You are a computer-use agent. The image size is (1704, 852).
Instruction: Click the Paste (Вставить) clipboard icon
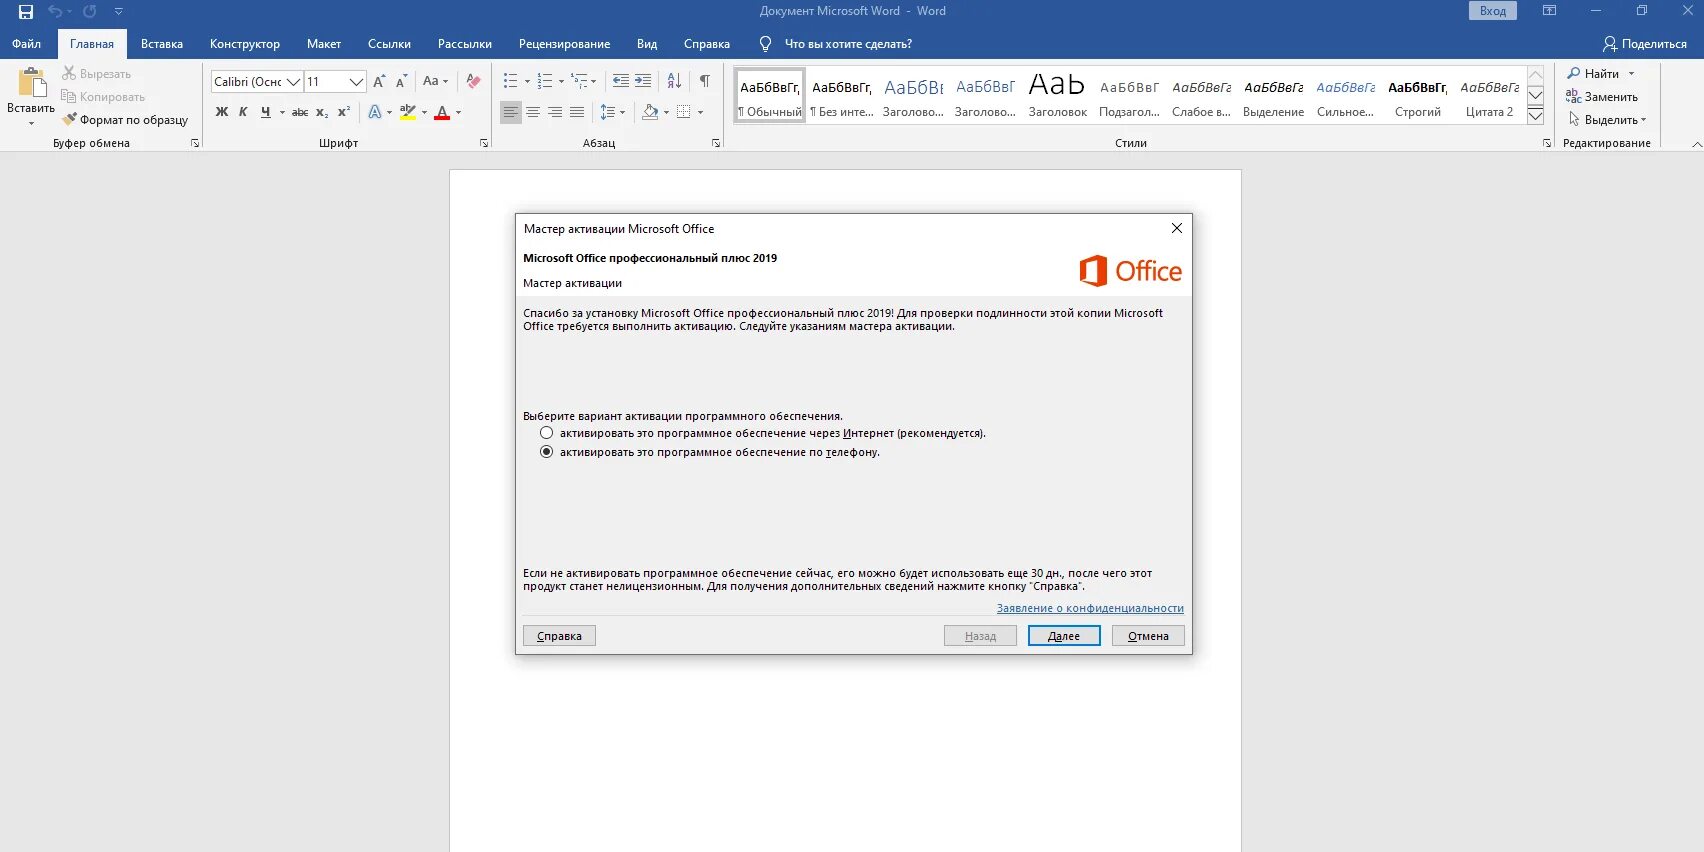click(x=31, y=82)
